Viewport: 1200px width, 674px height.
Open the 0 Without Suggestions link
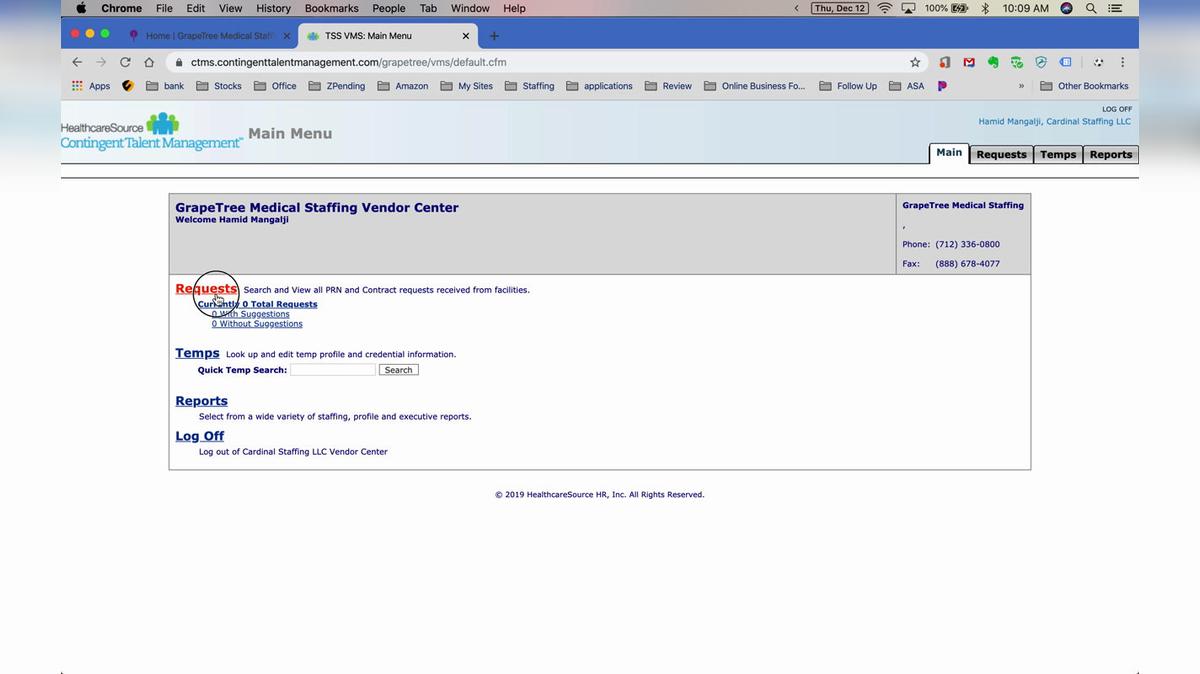coord(257,324)
